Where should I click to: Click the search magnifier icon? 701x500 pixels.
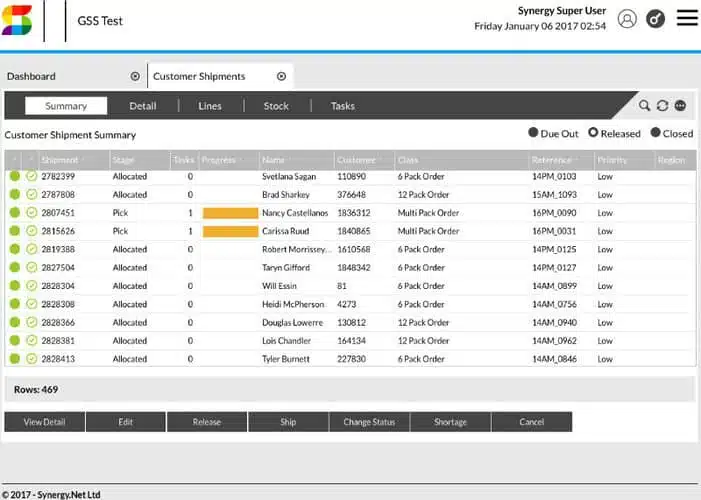(x=644, y=106)
